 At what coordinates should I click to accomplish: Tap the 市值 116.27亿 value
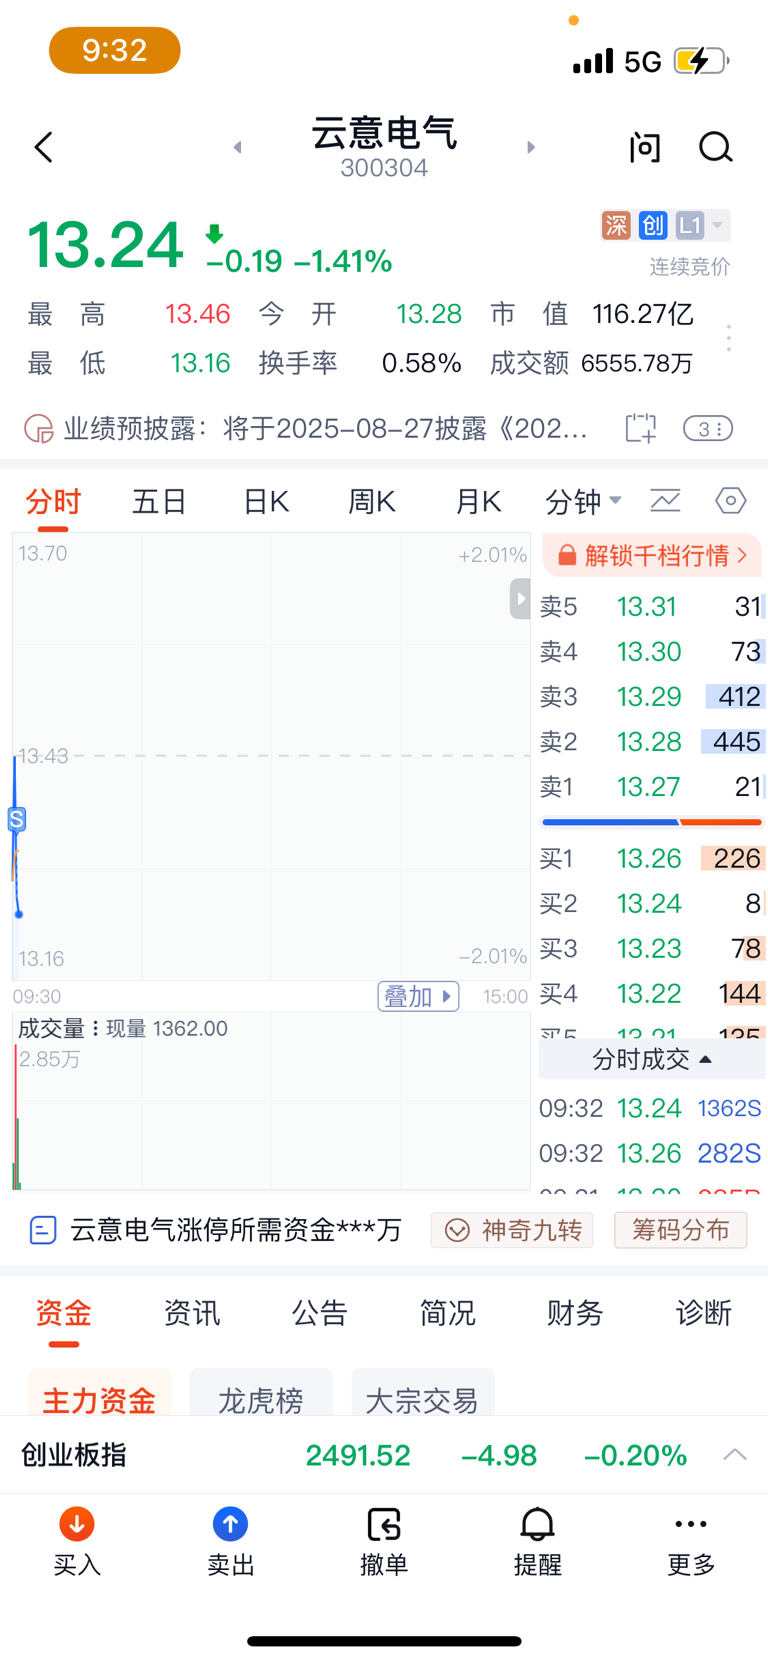click(643, 314)
